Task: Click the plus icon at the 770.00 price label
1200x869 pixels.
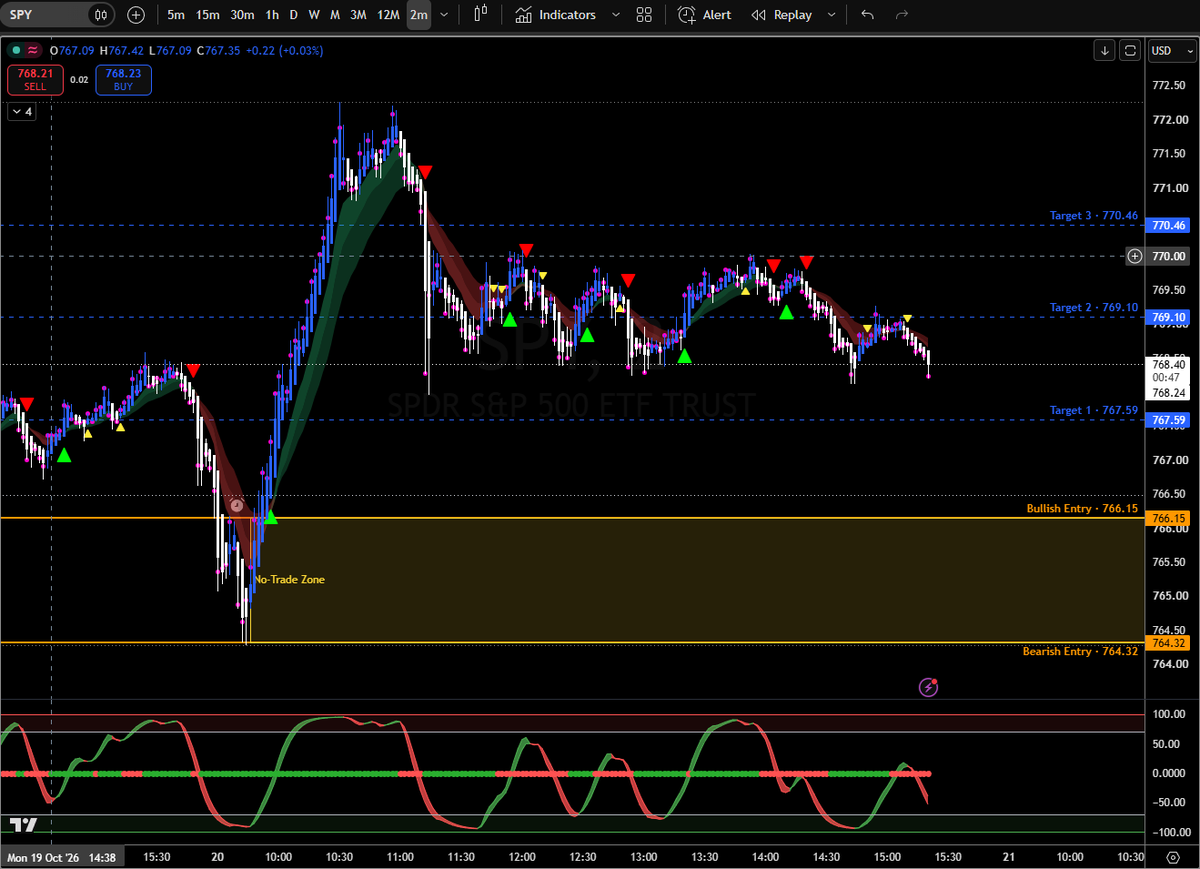Action: pos(1134,256)
